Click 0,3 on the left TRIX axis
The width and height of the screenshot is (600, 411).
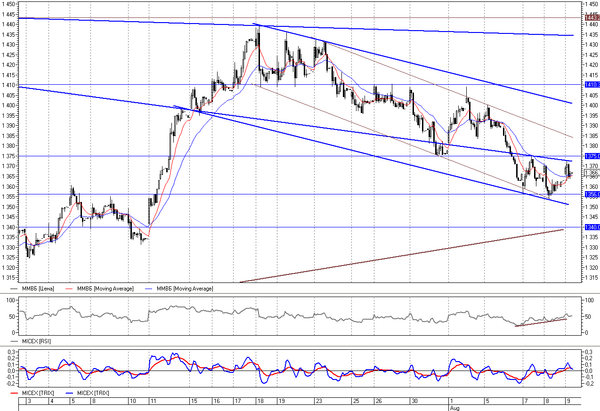[x=11, y=352]
